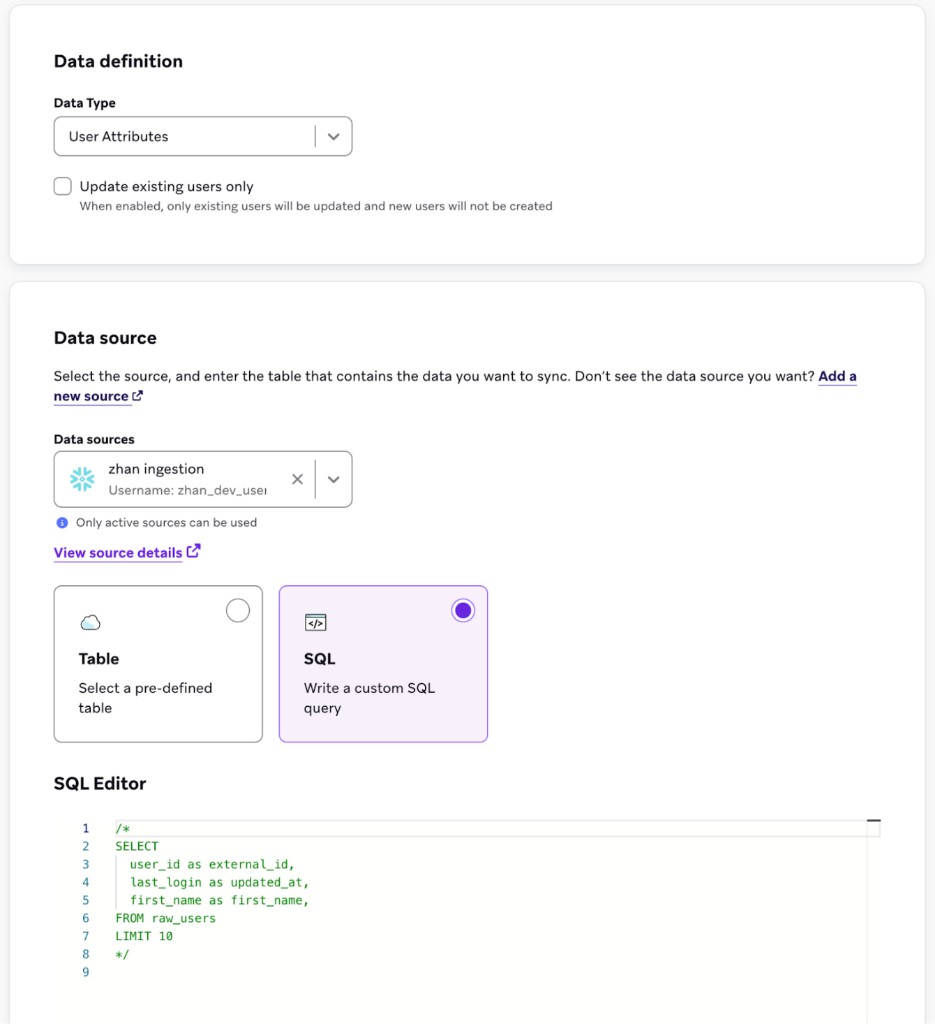935x1024 pixels.
Task: Open the Data Type dropdown showing User Attributes
Action: tap(203, 136)
